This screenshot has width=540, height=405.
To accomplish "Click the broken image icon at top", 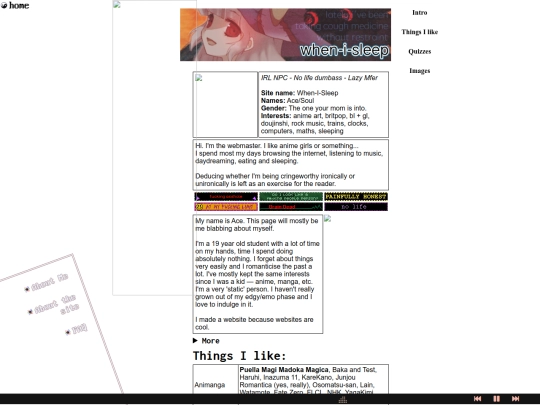I will tap(117, 4).
